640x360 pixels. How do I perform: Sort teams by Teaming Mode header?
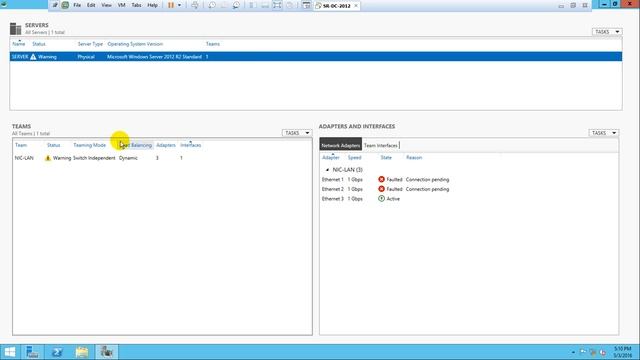[89, 145]
